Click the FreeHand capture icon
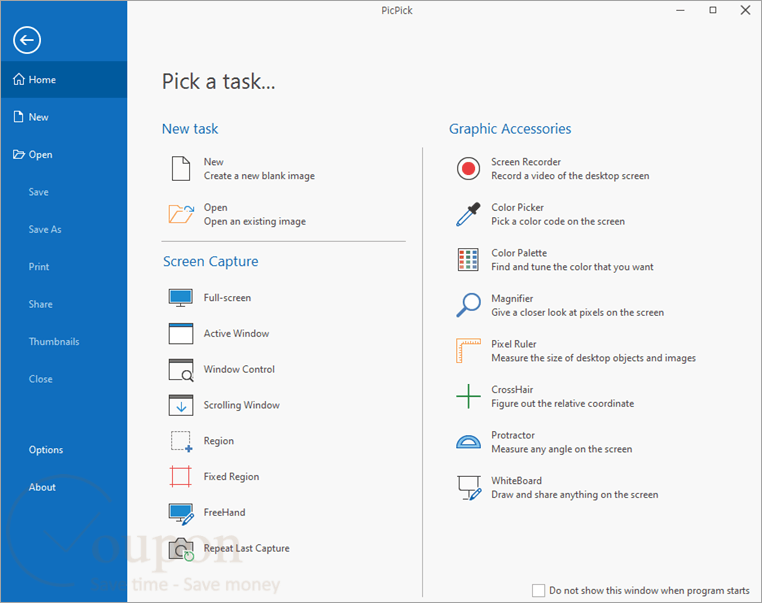The width and height of the screenshot is (762, 603). 181,513
